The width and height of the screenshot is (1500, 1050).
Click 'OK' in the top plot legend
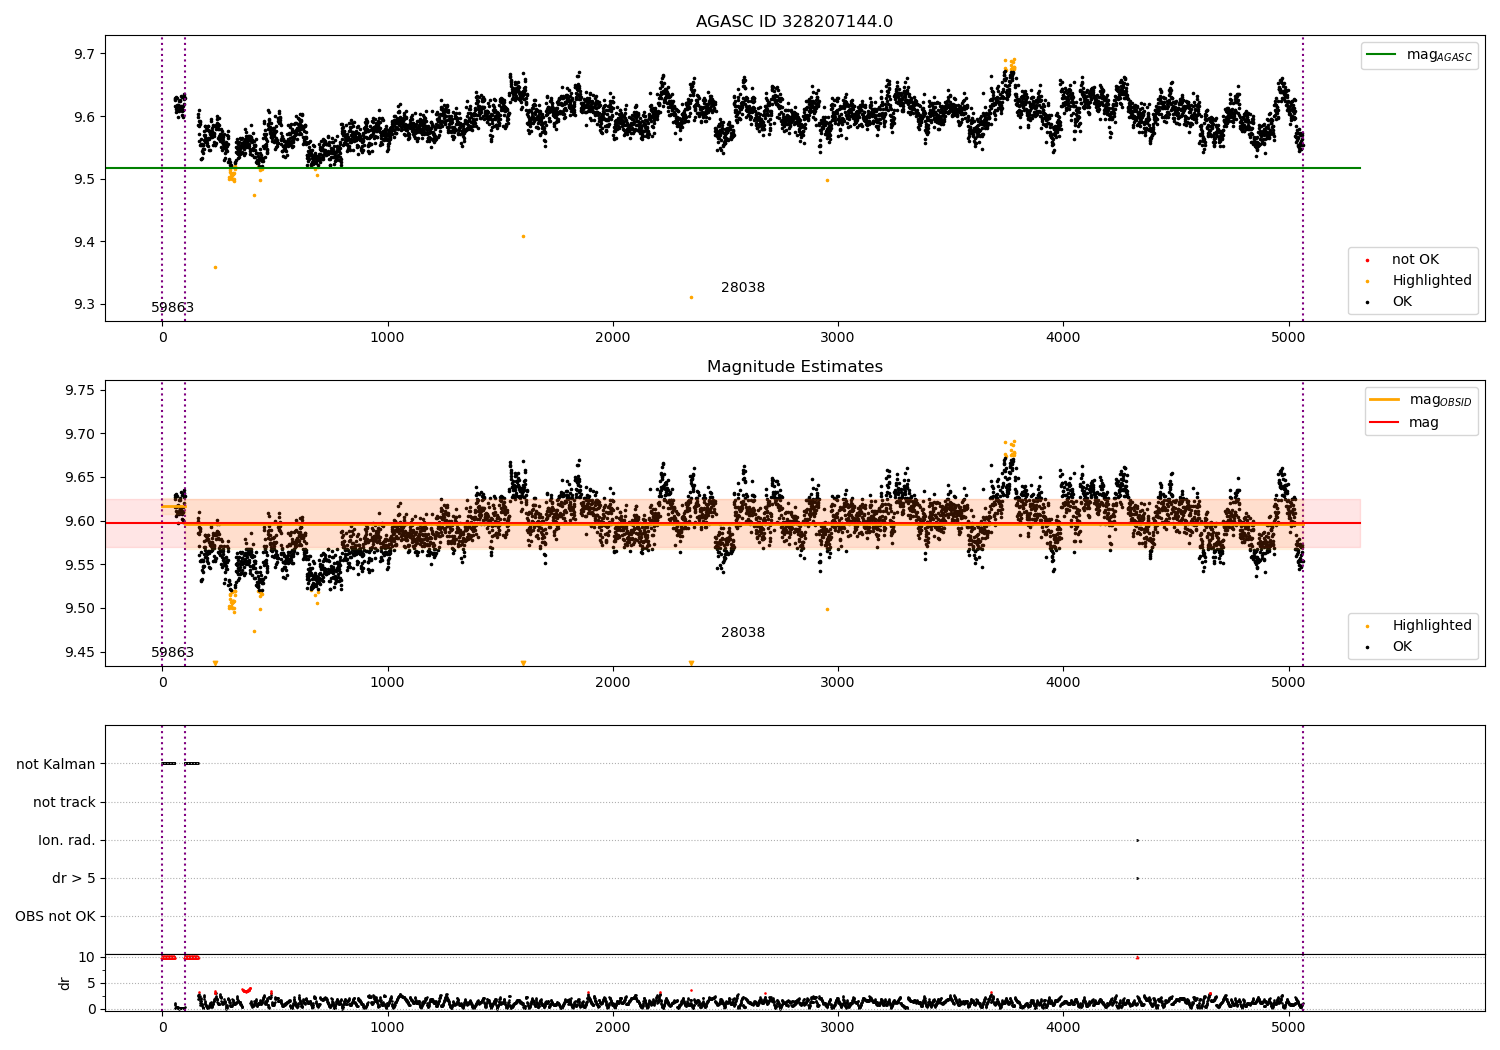(x=1402, y=302)
